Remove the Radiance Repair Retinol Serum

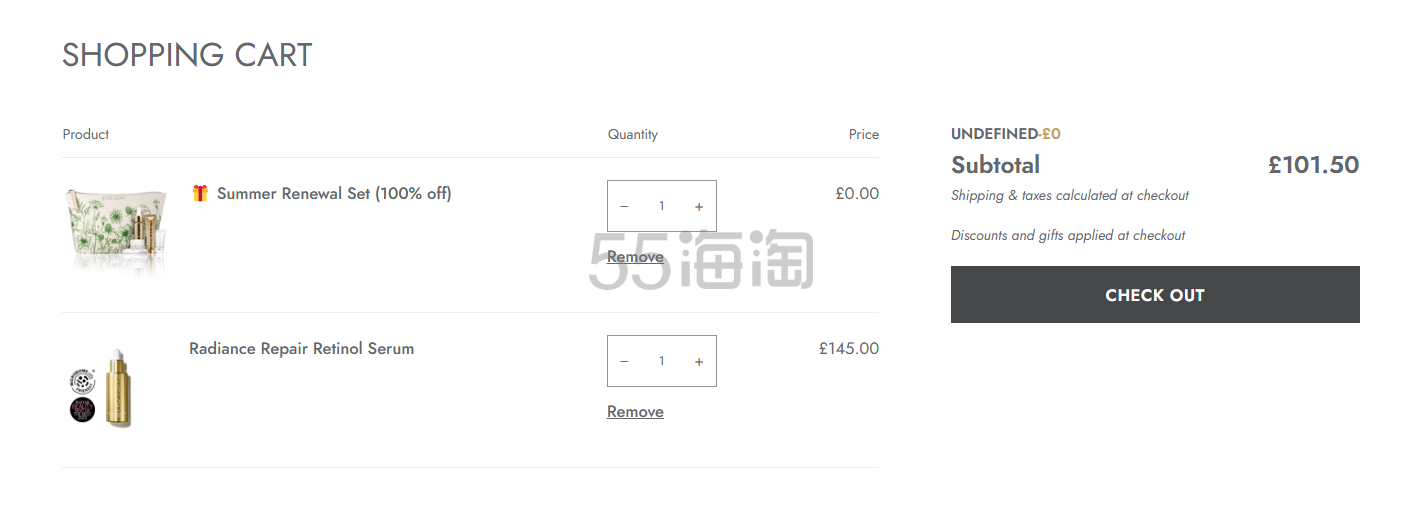(635, 412)
